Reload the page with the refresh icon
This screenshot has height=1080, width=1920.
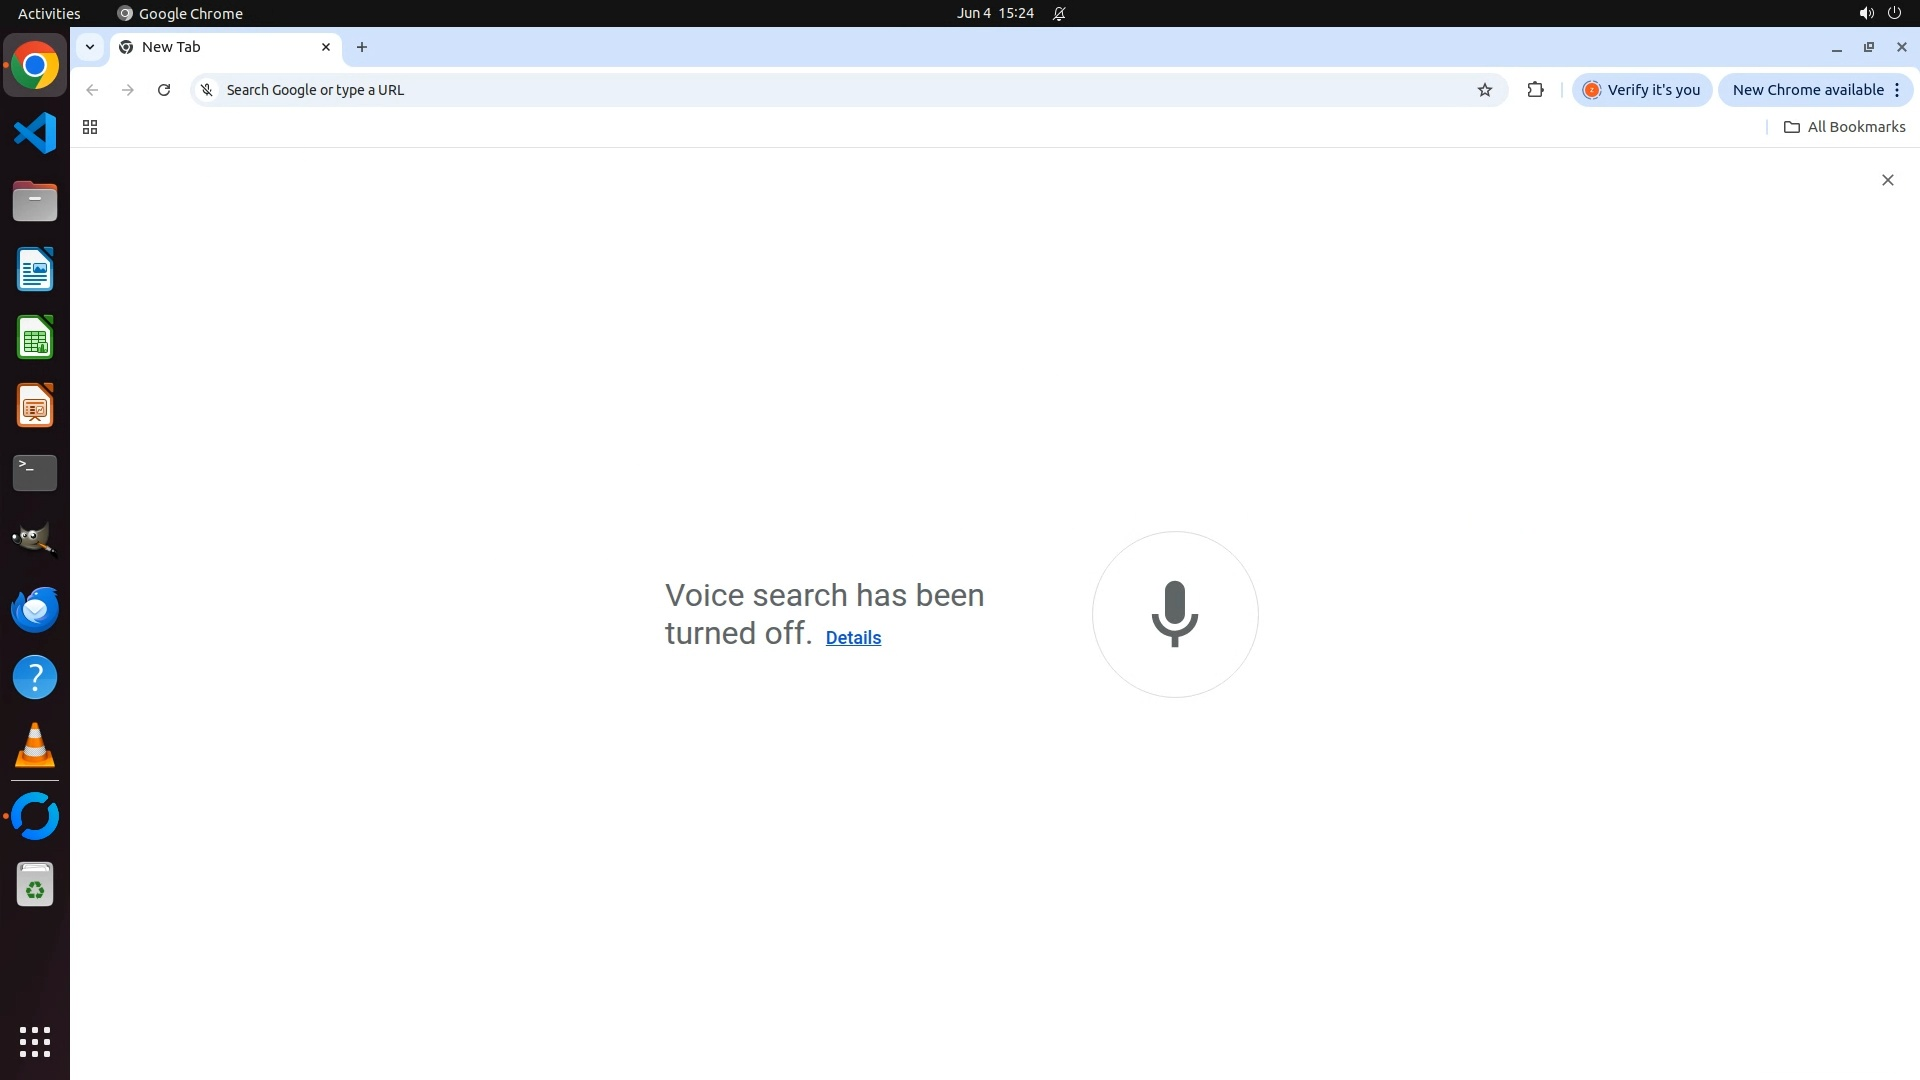pyautogui.click(x=164, y=90)
